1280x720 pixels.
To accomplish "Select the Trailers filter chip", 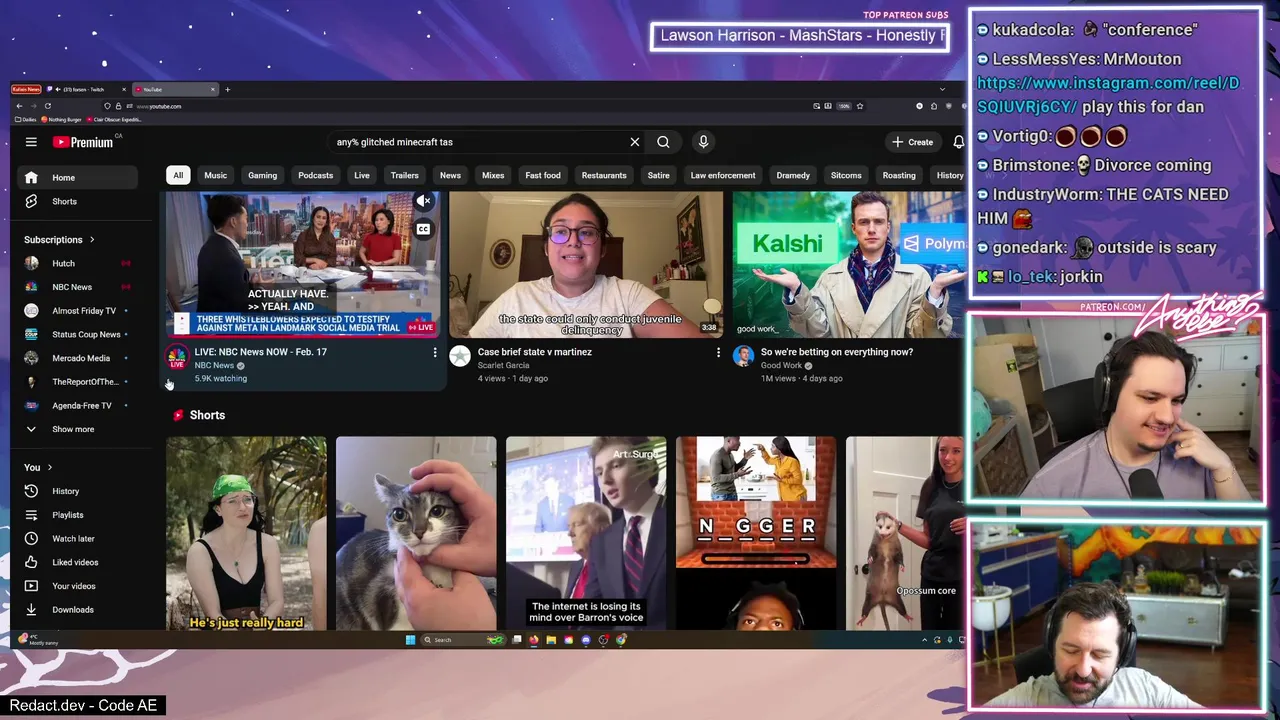I will point(405,175).
